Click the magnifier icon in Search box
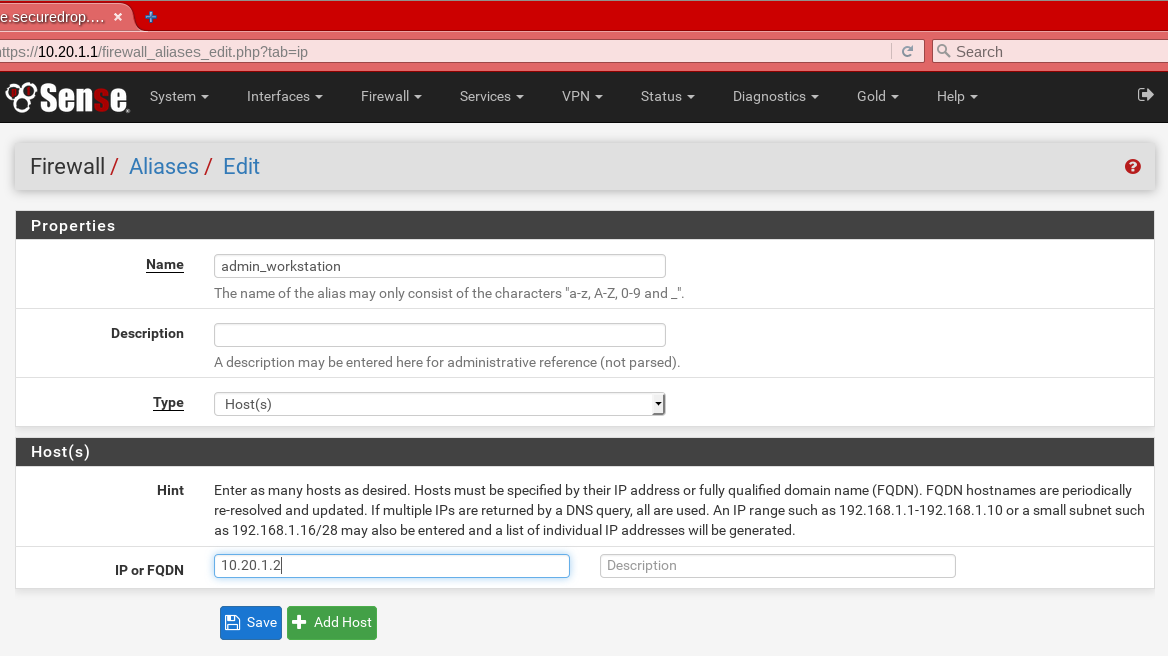 click(x=943, y=51)
